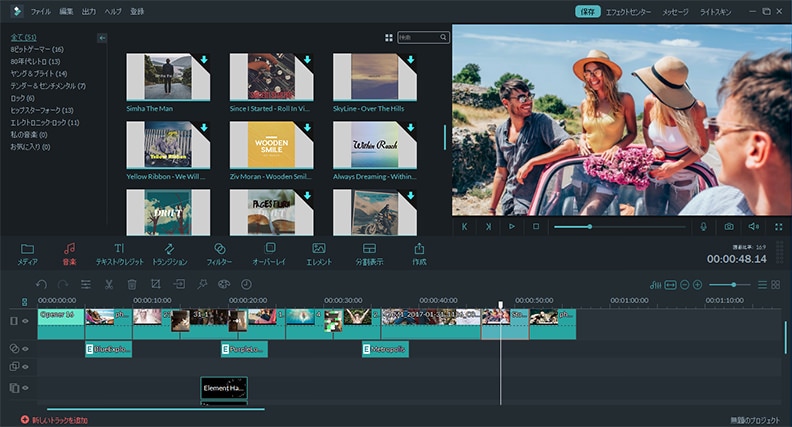Open the 作成 export tab
Screen dimensions: 792x427
coord(419,254)
